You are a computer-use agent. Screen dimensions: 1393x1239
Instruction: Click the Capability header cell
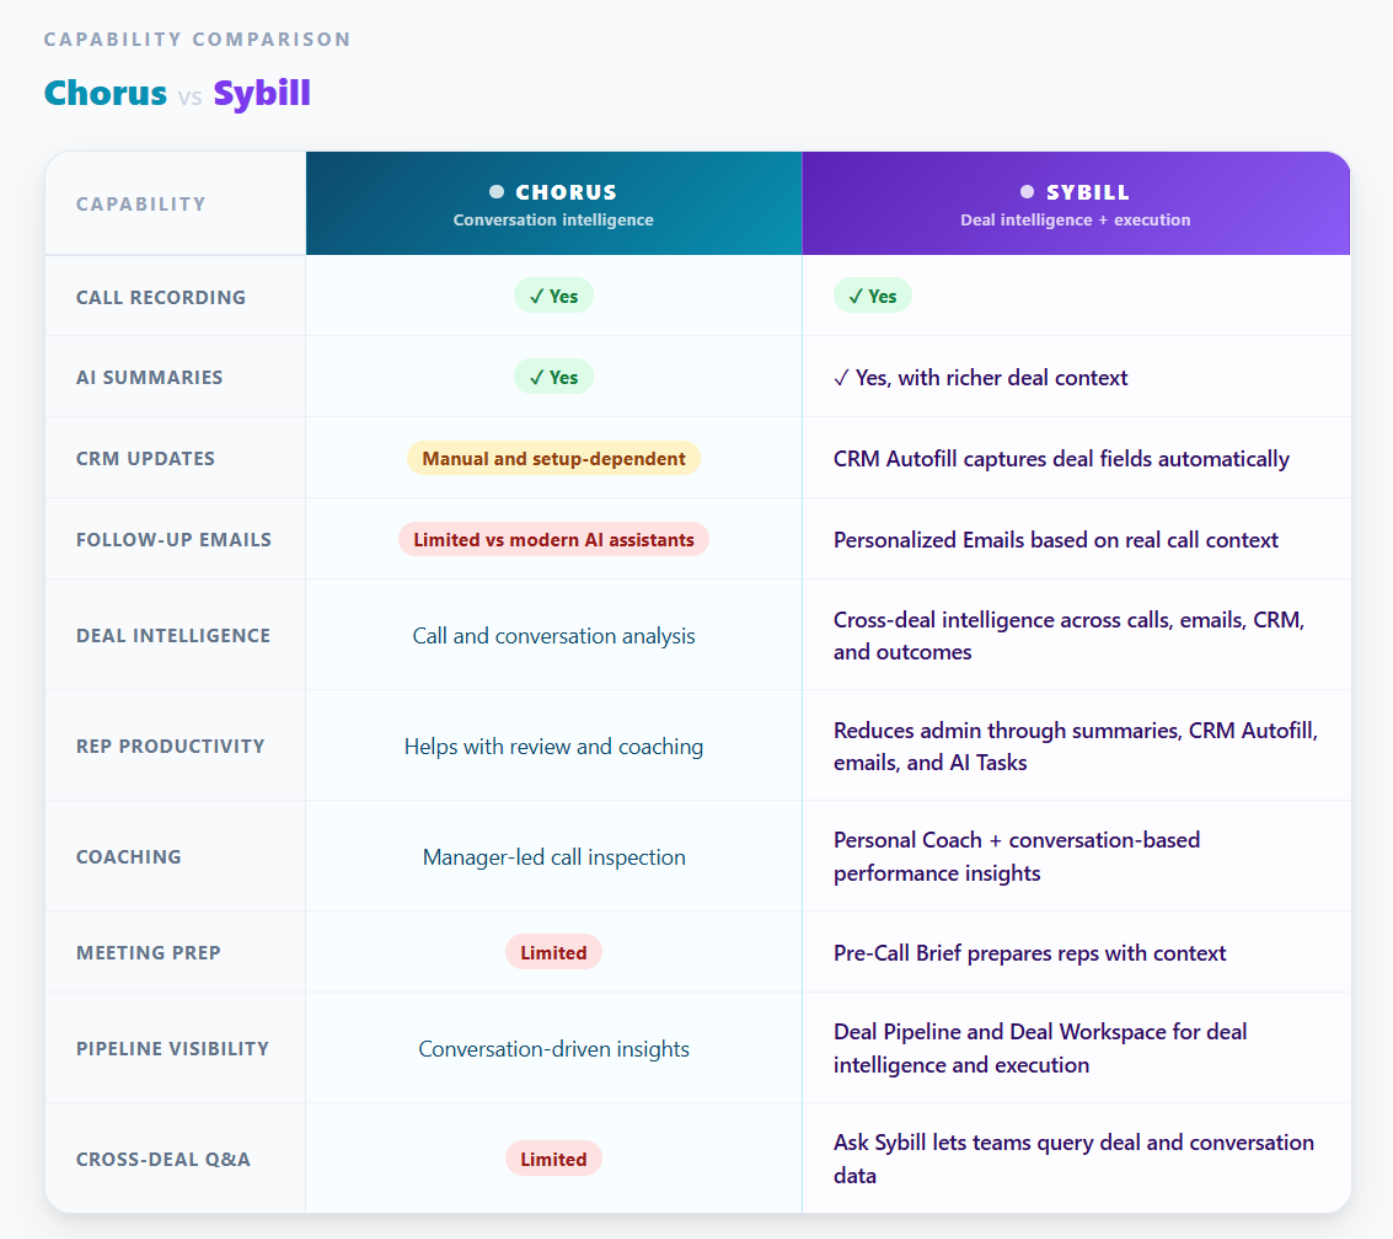pyautogui.click(x=175, y=203)
